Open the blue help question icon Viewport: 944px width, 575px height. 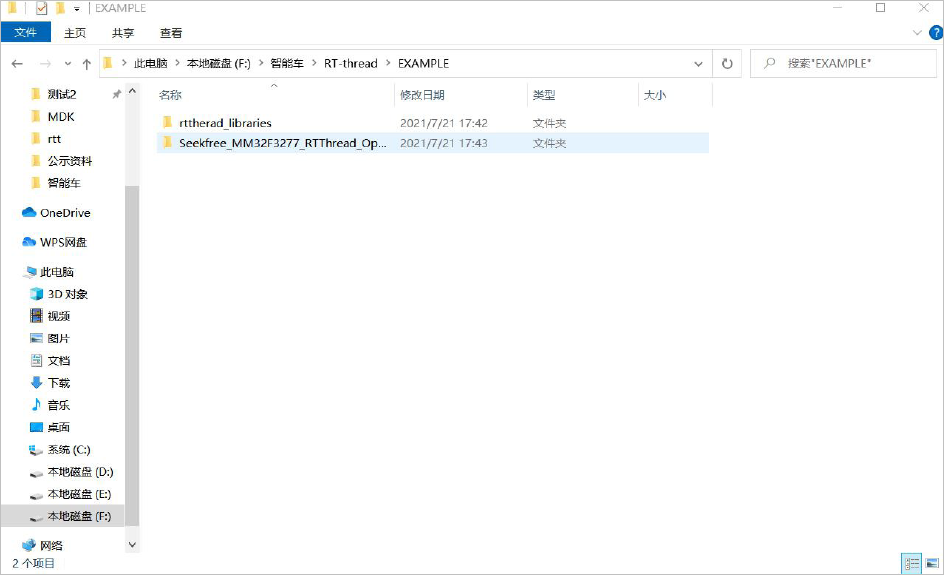click(x=936, y=33)
